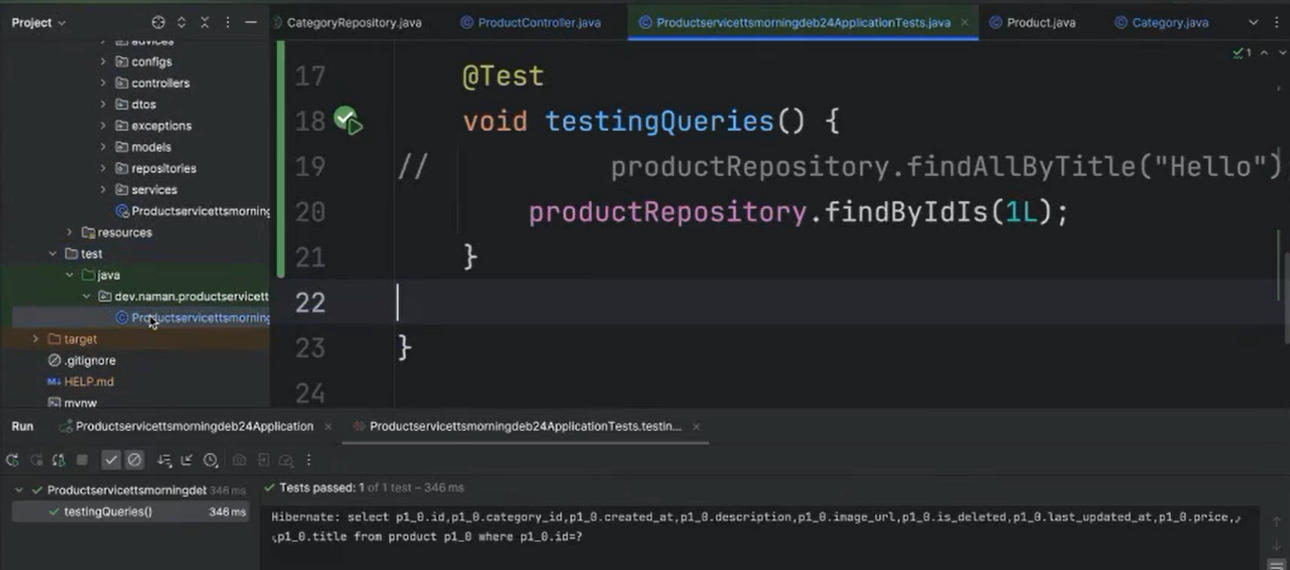Click previous highlighted problem up arrow
Image resolution: width=1290 pixels, height=570 pixels.
1264,52
